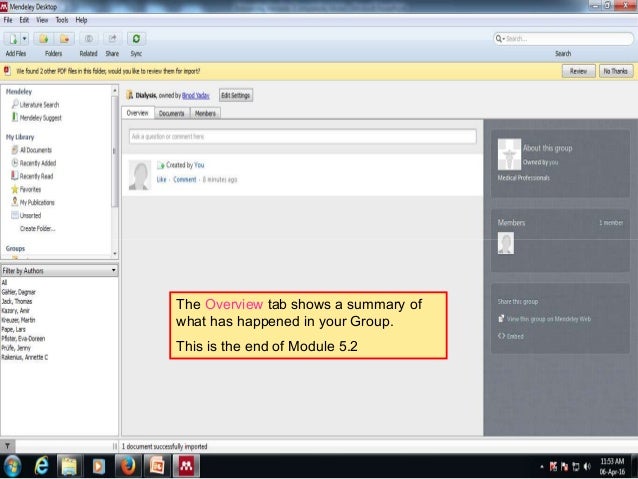This screenshot has width=638, height=479.
Task: Click the You link in Created by
Action: click(x=199, y=165)
